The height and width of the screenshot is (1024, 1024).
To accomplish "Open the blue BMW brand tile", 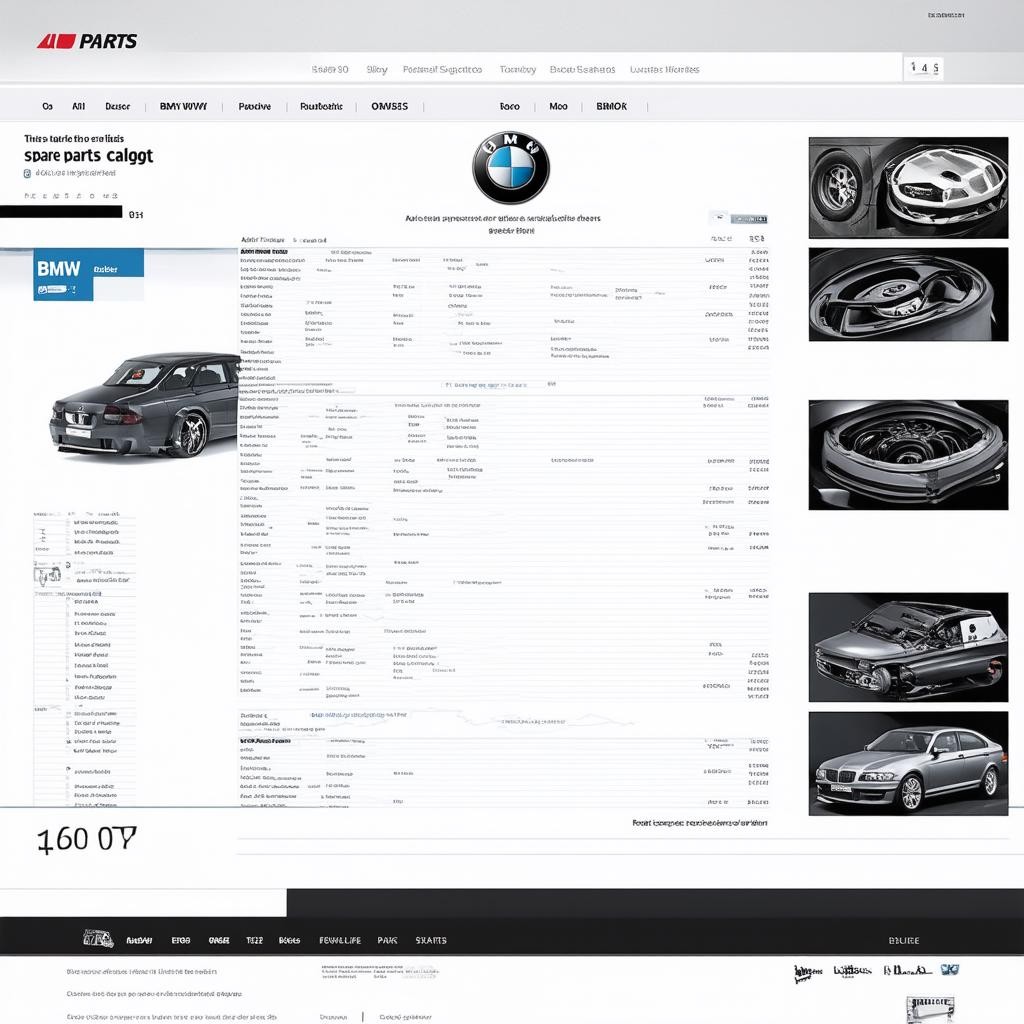I will coord(88,274).
